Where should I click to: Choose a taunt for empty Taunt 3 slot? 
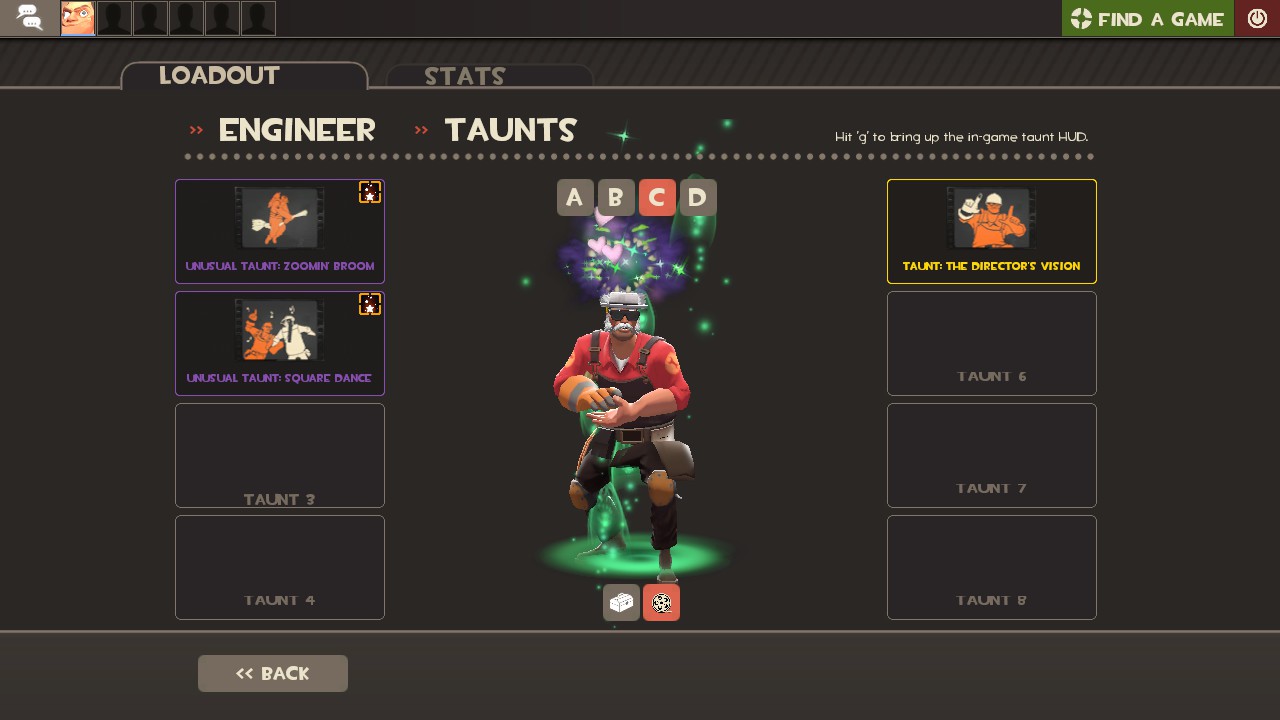tap(280, 455)
